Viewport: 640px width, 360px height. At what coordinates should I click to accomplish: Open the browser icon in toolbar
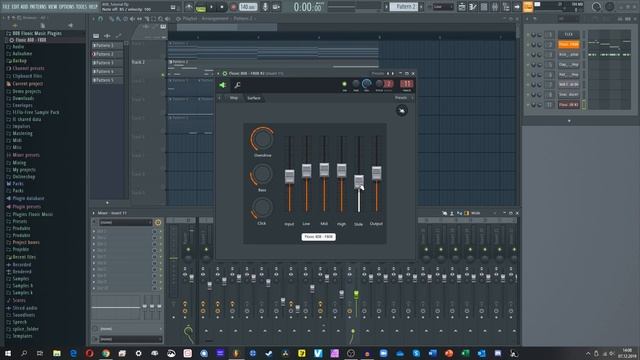click(x=506, y=7)
